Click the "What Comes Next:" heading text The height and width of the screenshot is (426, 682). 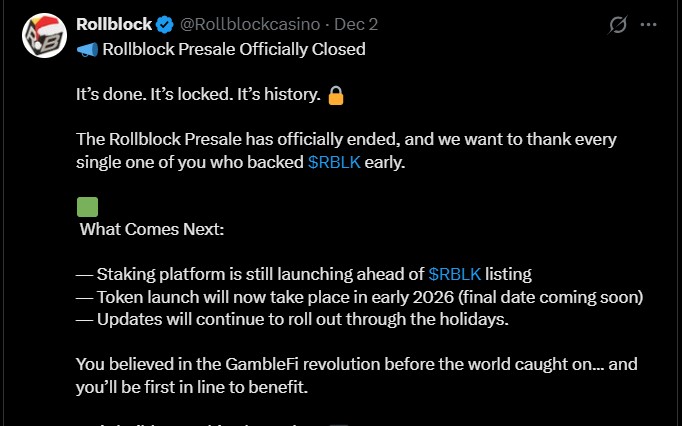[x=152, y=230]
